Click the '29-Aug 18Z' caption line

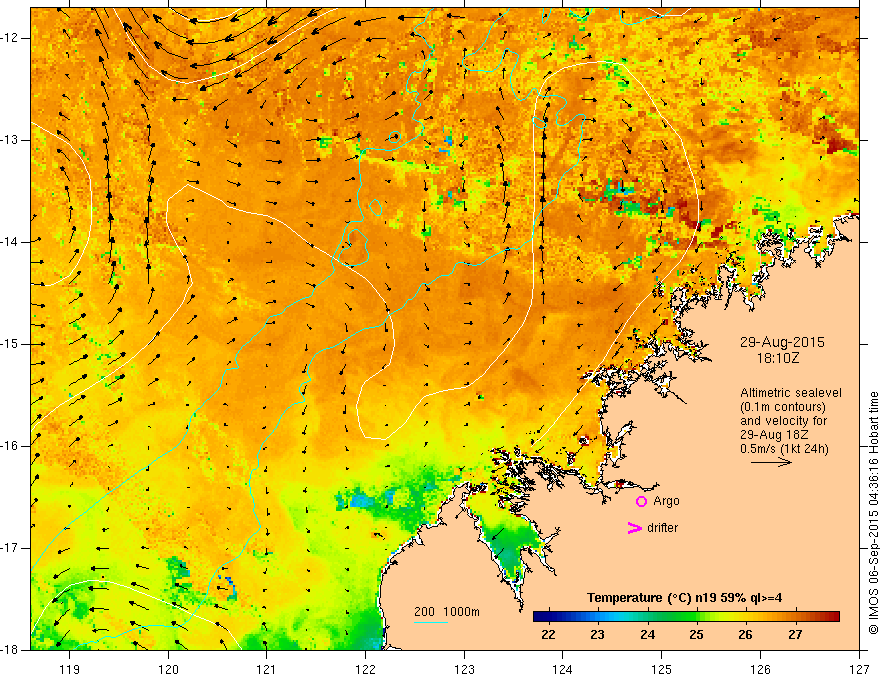point(773,435)
